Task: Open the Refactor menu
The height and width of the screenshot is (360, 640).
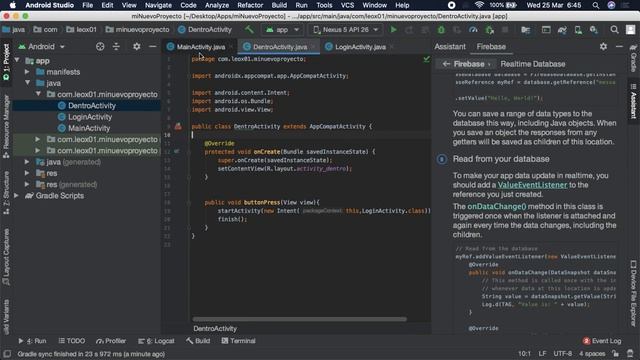Action: click(x=250, y=5)
